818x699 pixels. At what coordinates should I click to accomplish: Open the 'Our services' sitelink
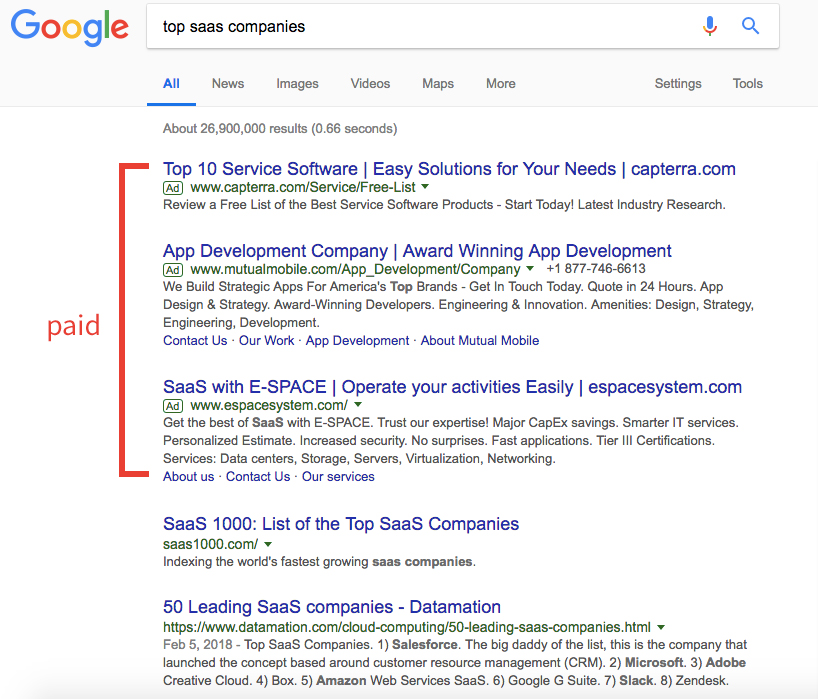coord(338,477)
